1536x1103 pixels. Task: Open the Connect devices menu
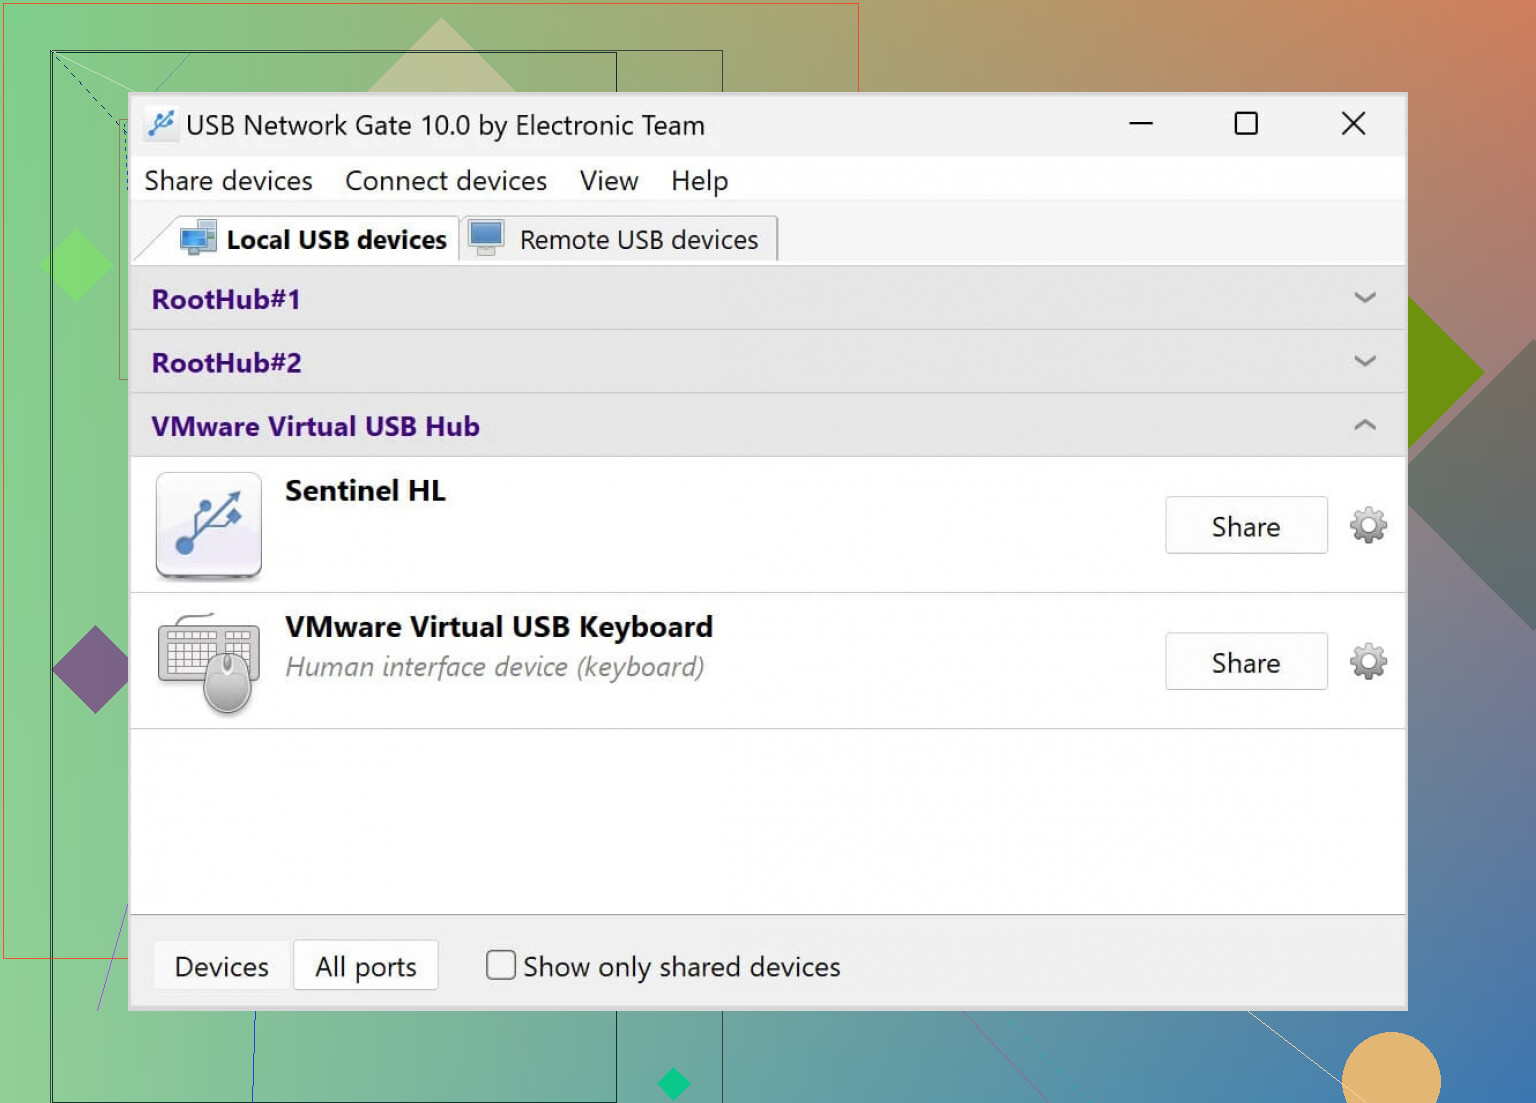point(446,181)
